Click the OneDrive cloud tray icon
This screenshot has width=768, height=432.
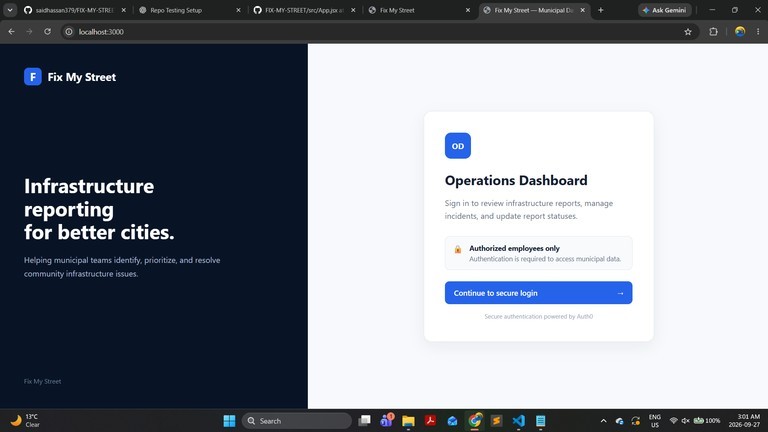point(620,421)
